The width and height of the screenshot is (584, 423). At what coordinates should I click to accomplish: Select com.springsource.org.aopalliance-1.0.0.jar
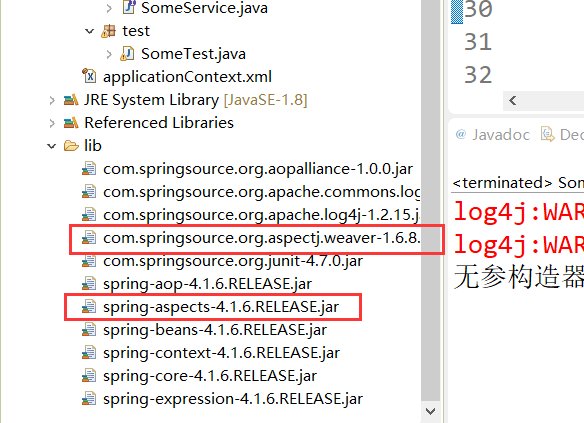(x=258, y=169)
